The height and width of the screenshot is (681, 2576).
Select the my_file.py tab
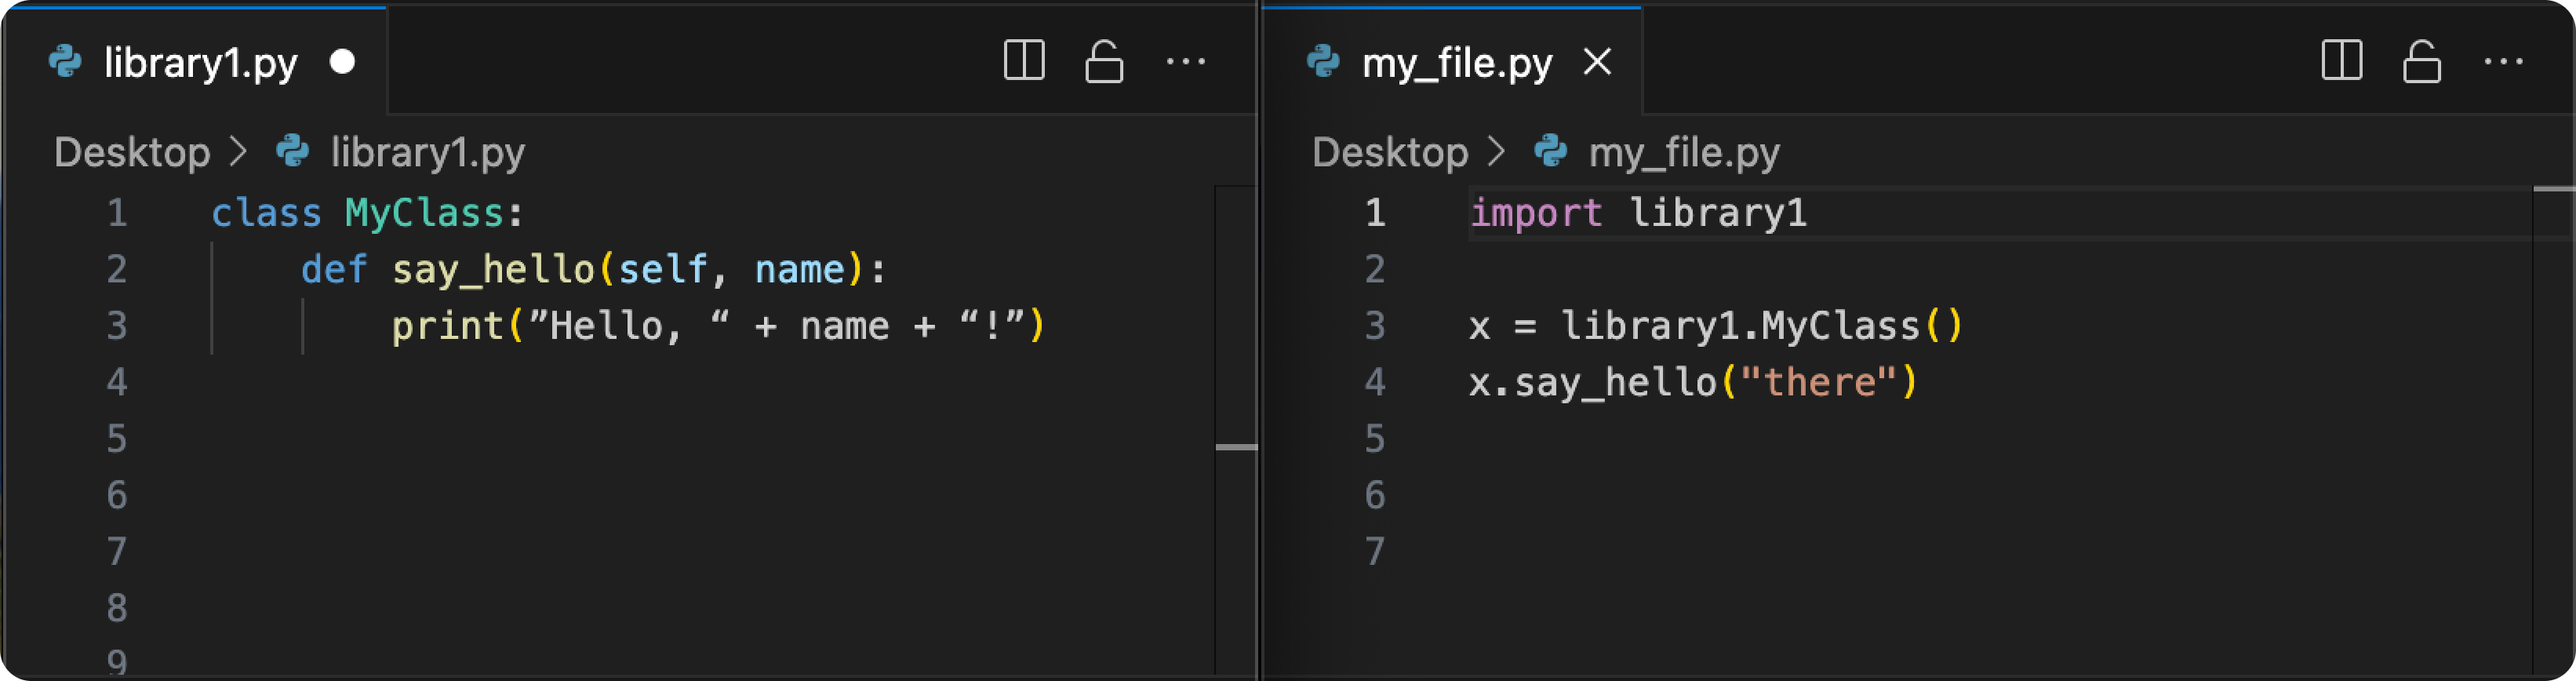point(1456,63)
